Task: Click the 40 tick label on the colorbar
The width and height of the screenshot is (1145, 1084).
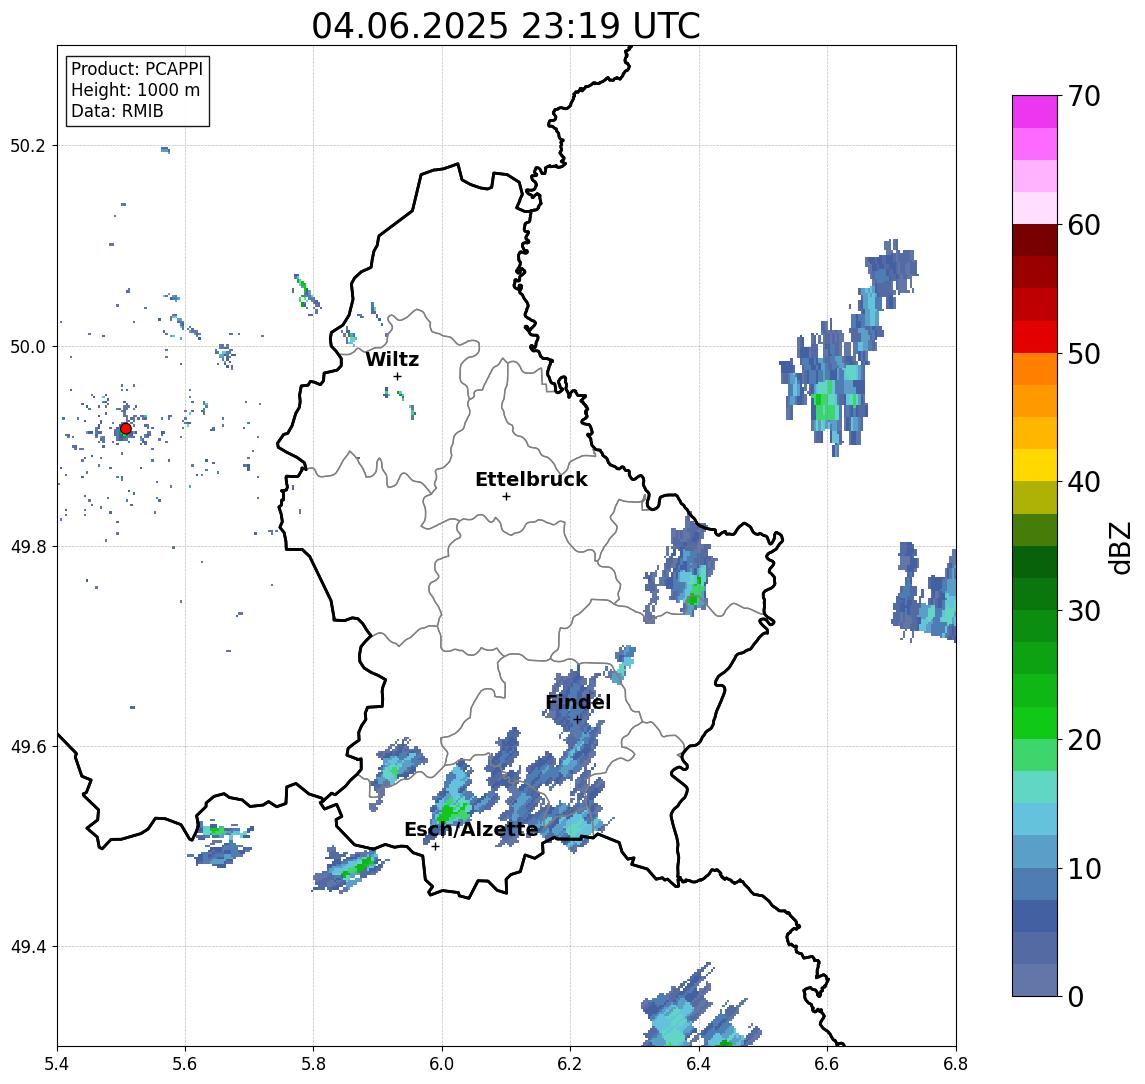Action: [x=1084, y=482]
